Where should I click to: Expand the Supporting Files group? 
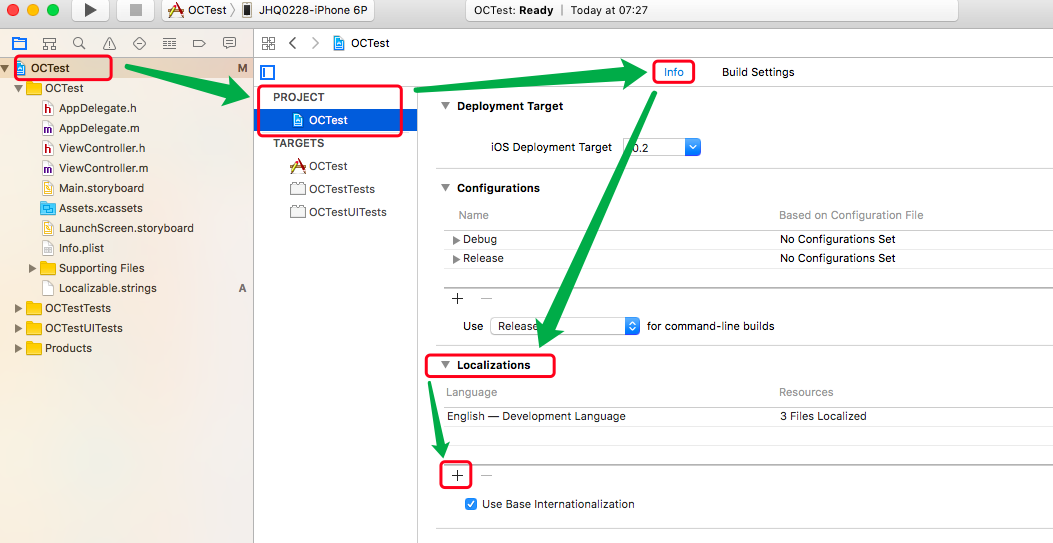[x=32, y=268]
